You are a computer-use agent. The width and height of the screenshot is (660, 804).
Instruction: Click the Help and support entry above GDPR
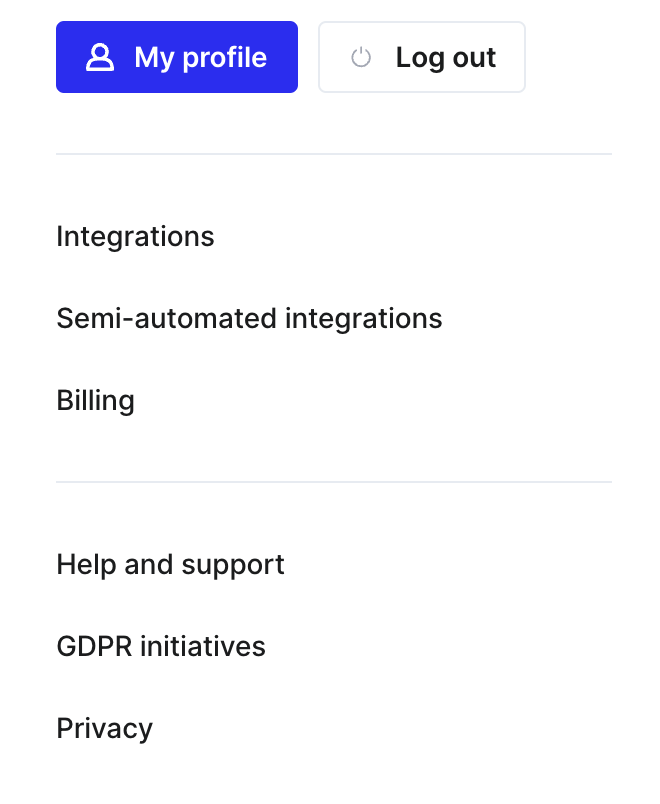[170, 565]
